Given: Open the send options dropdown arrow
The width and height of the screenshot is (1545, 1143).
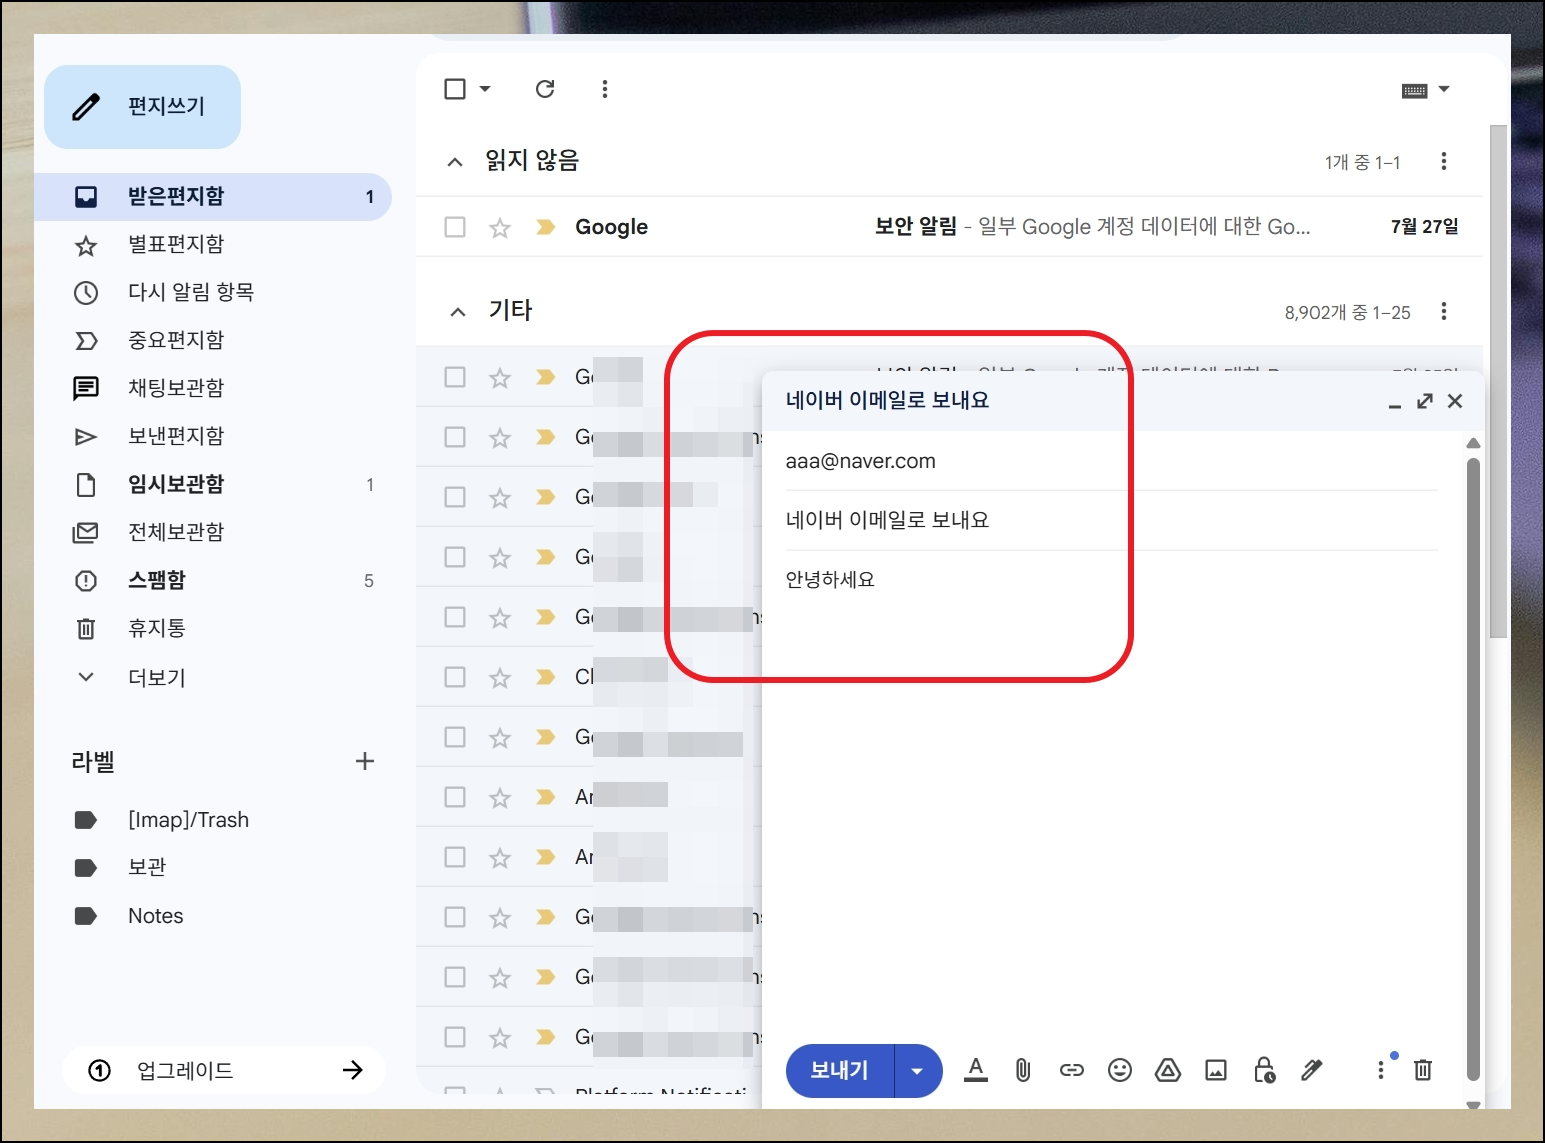Looking at the screenshot, I should [x=918, y=1071].
